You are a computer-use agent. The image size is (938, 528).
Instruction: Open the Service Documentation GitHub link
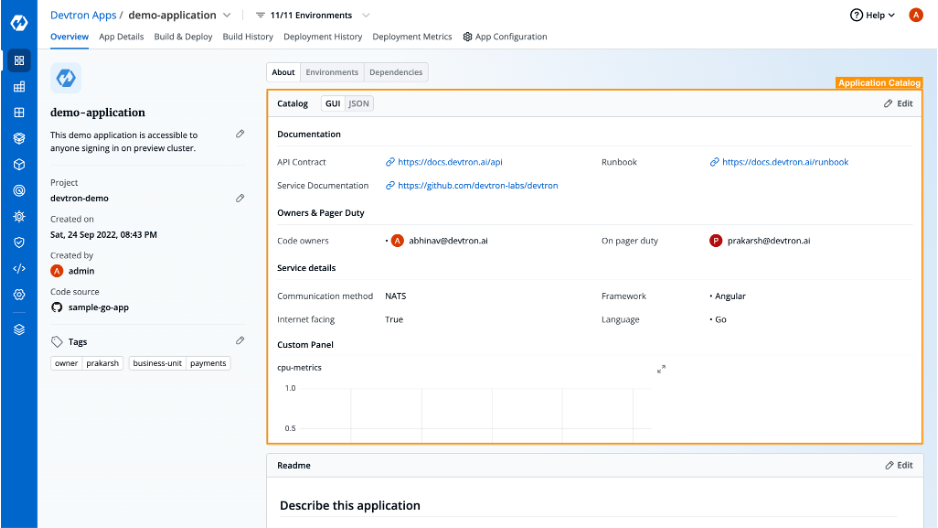477,185
